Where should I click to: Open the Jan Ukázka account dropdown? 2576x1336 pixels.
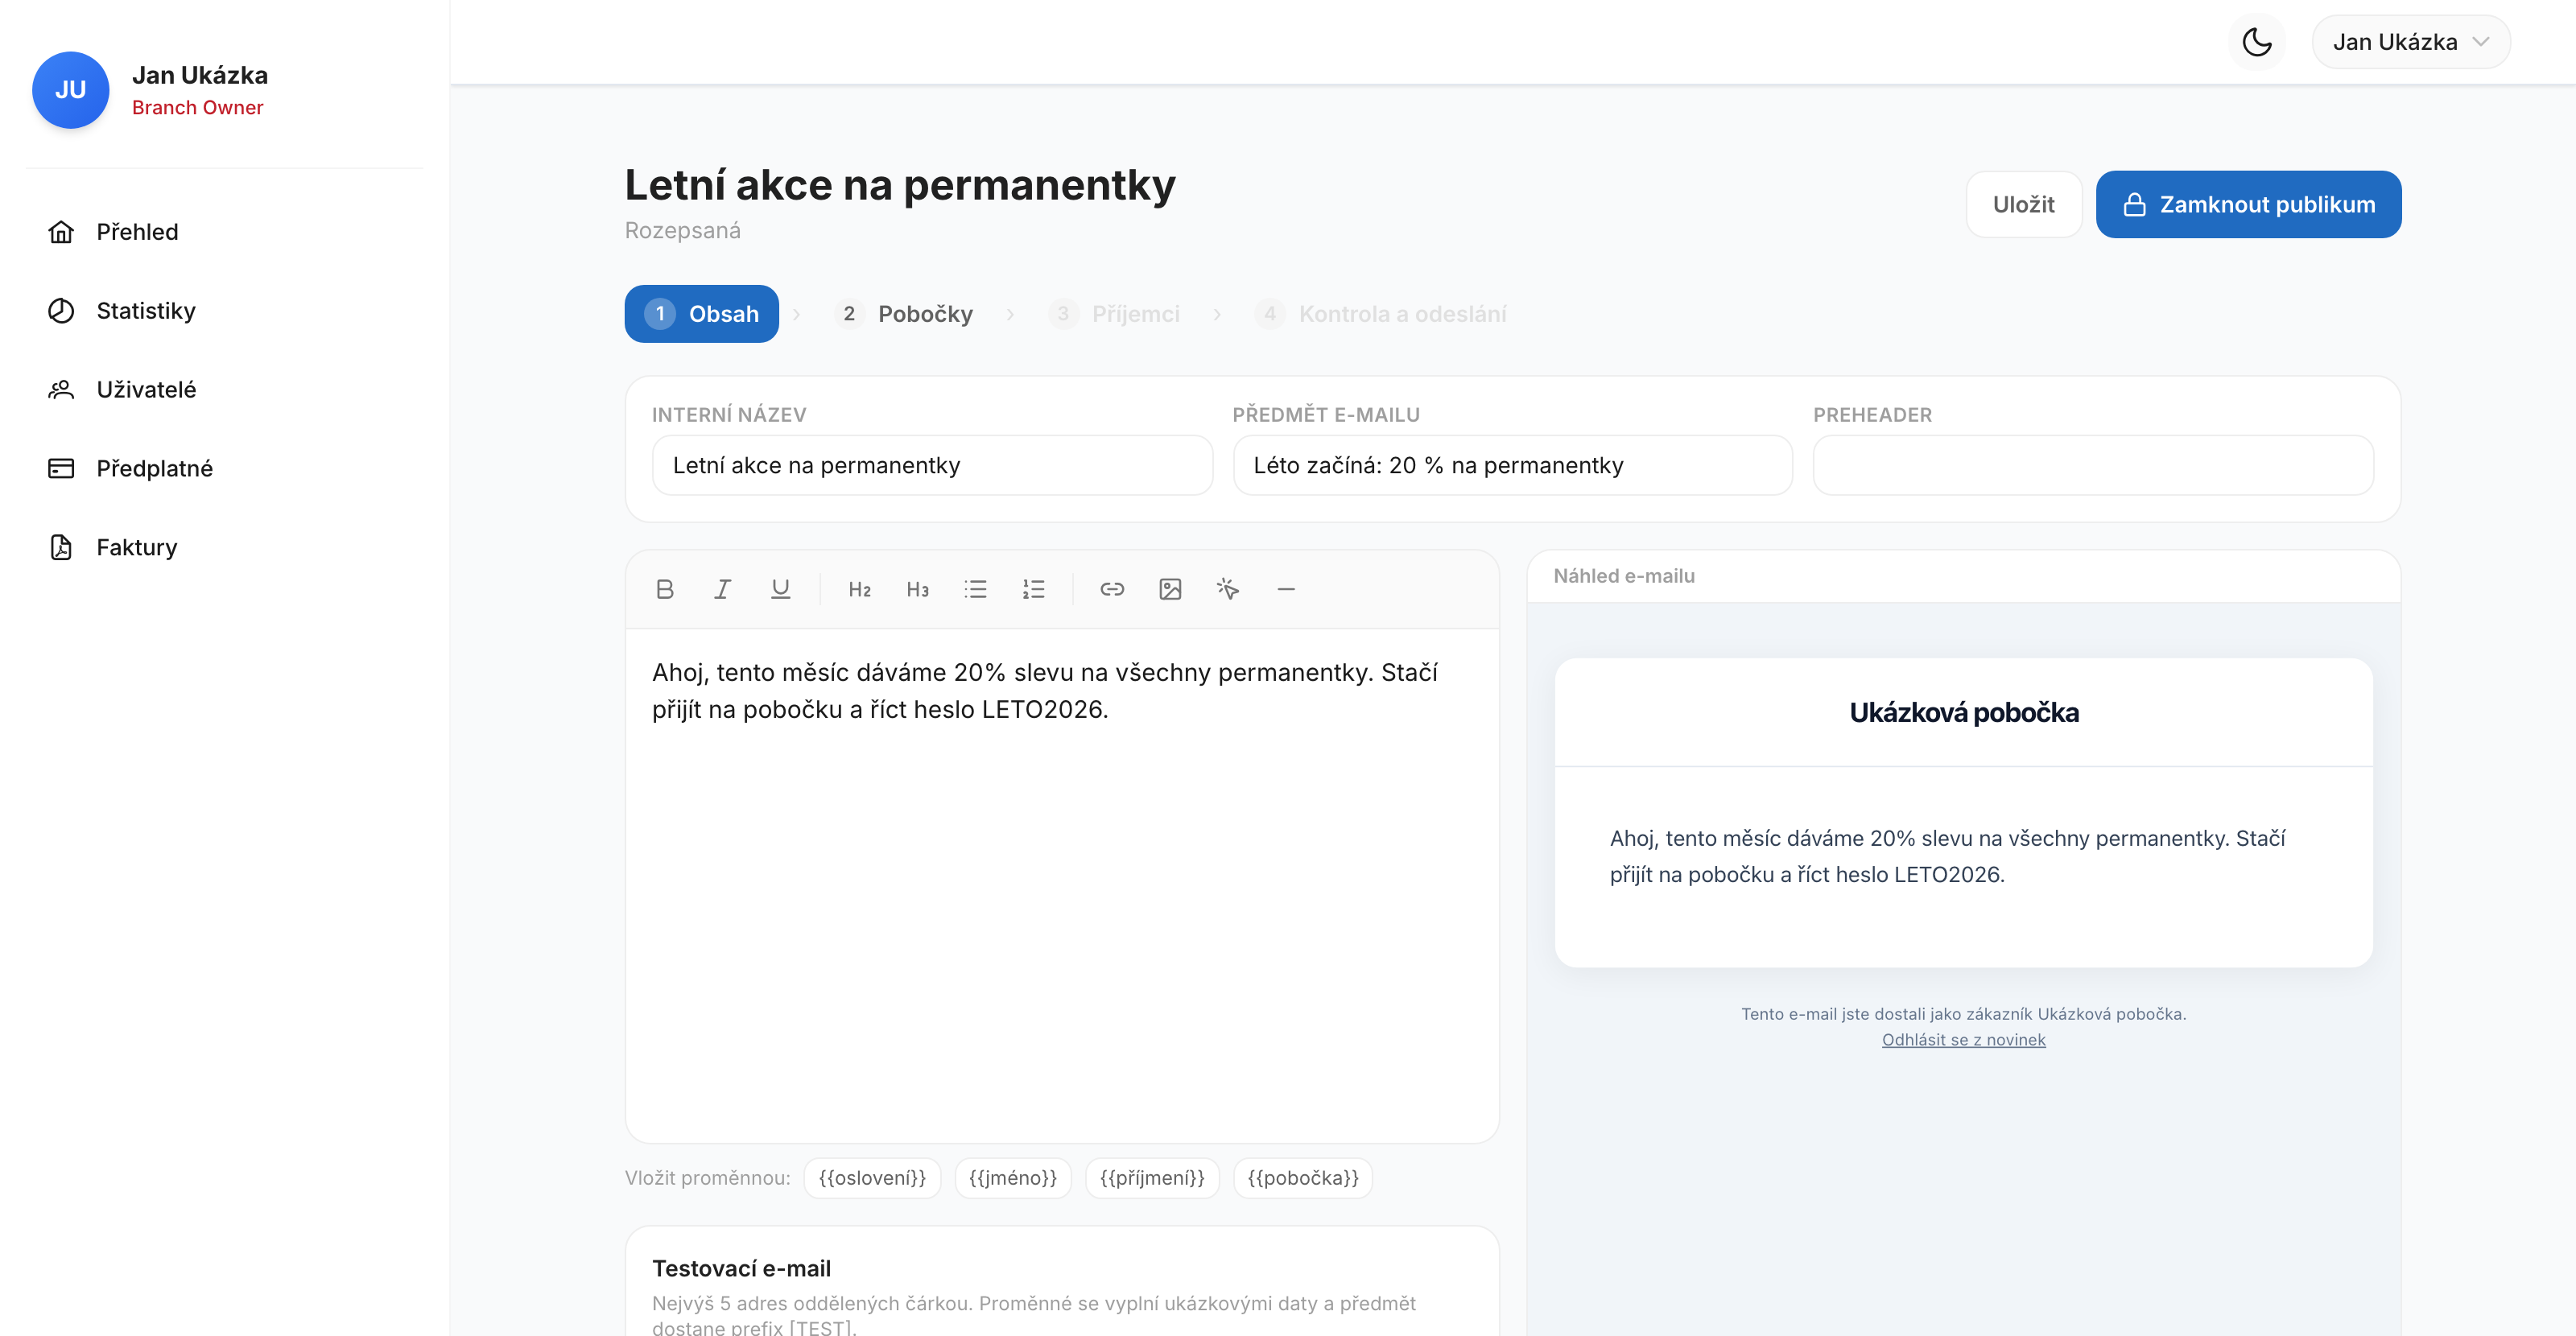(2410, 42)
